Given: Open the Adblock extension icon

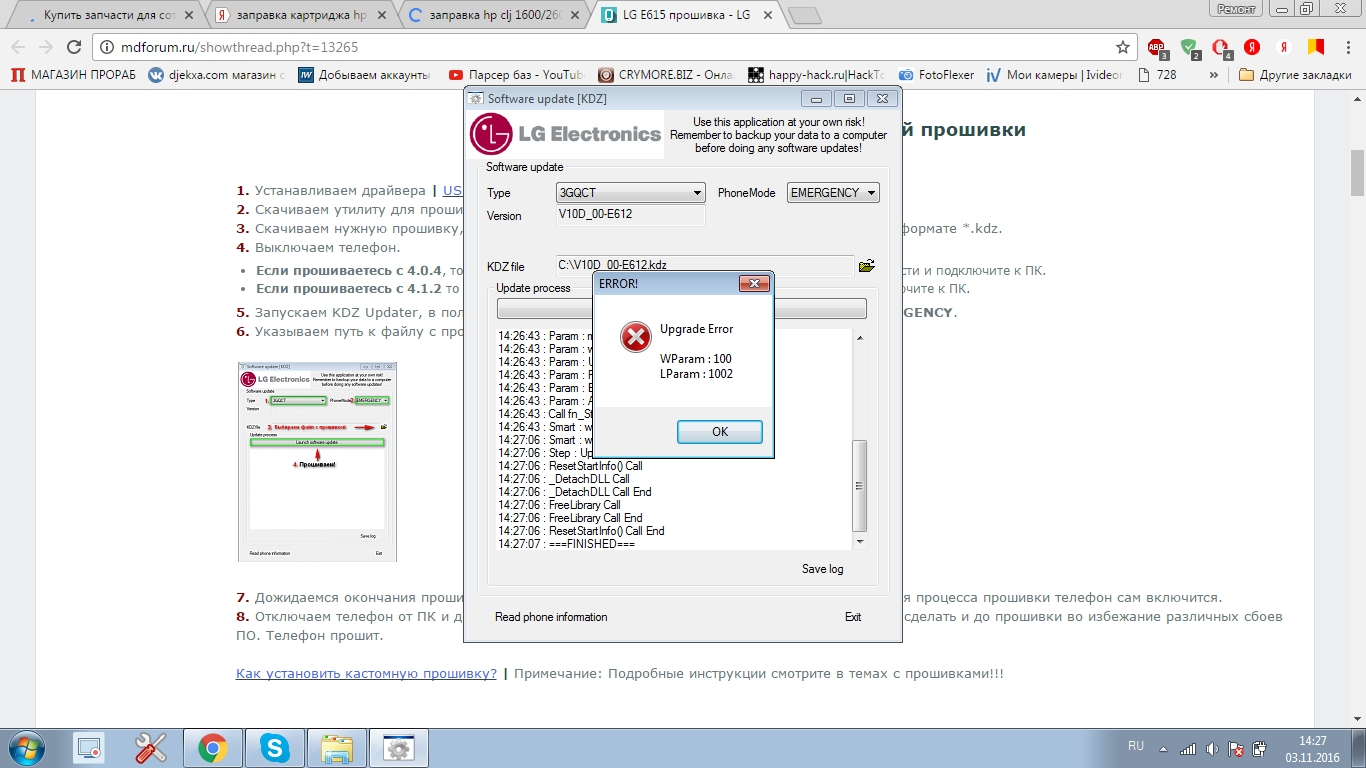Looking at the screenshot, I should coord(1156,47).
